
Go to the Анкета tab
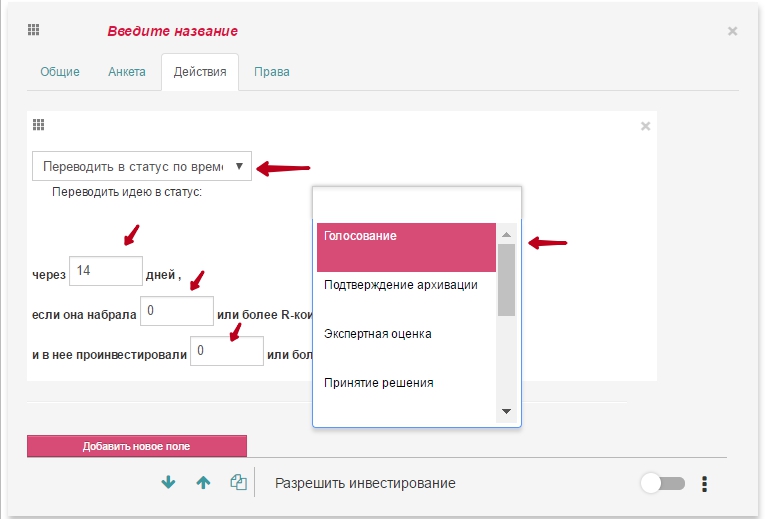pyautogui.click(x=127, y=72)
